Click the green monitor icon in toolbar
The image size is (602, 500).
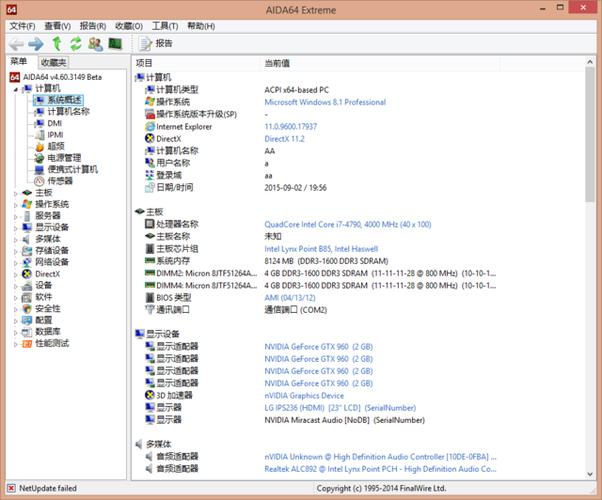[x=115, y=44]
